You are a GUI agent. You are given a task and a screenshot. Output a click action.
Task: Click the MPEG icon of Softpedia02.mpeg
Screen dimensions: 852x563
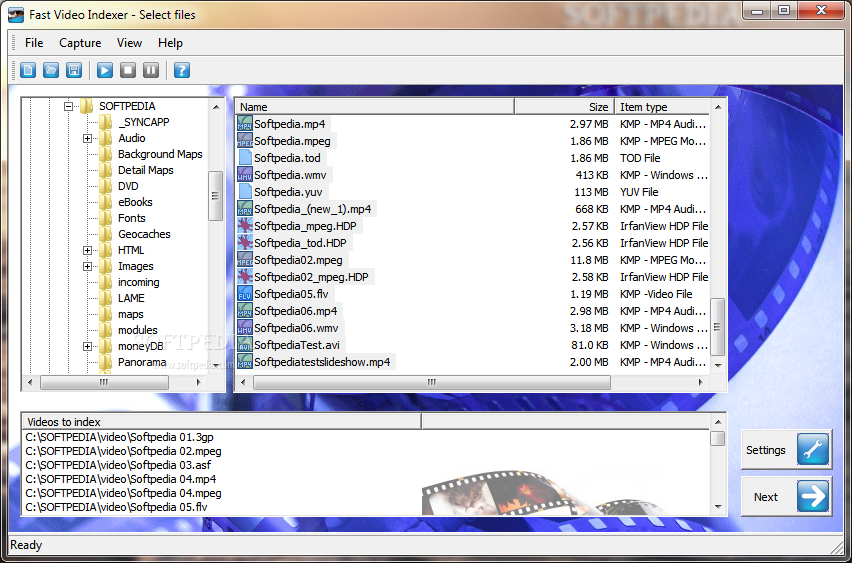click(245, 260)
